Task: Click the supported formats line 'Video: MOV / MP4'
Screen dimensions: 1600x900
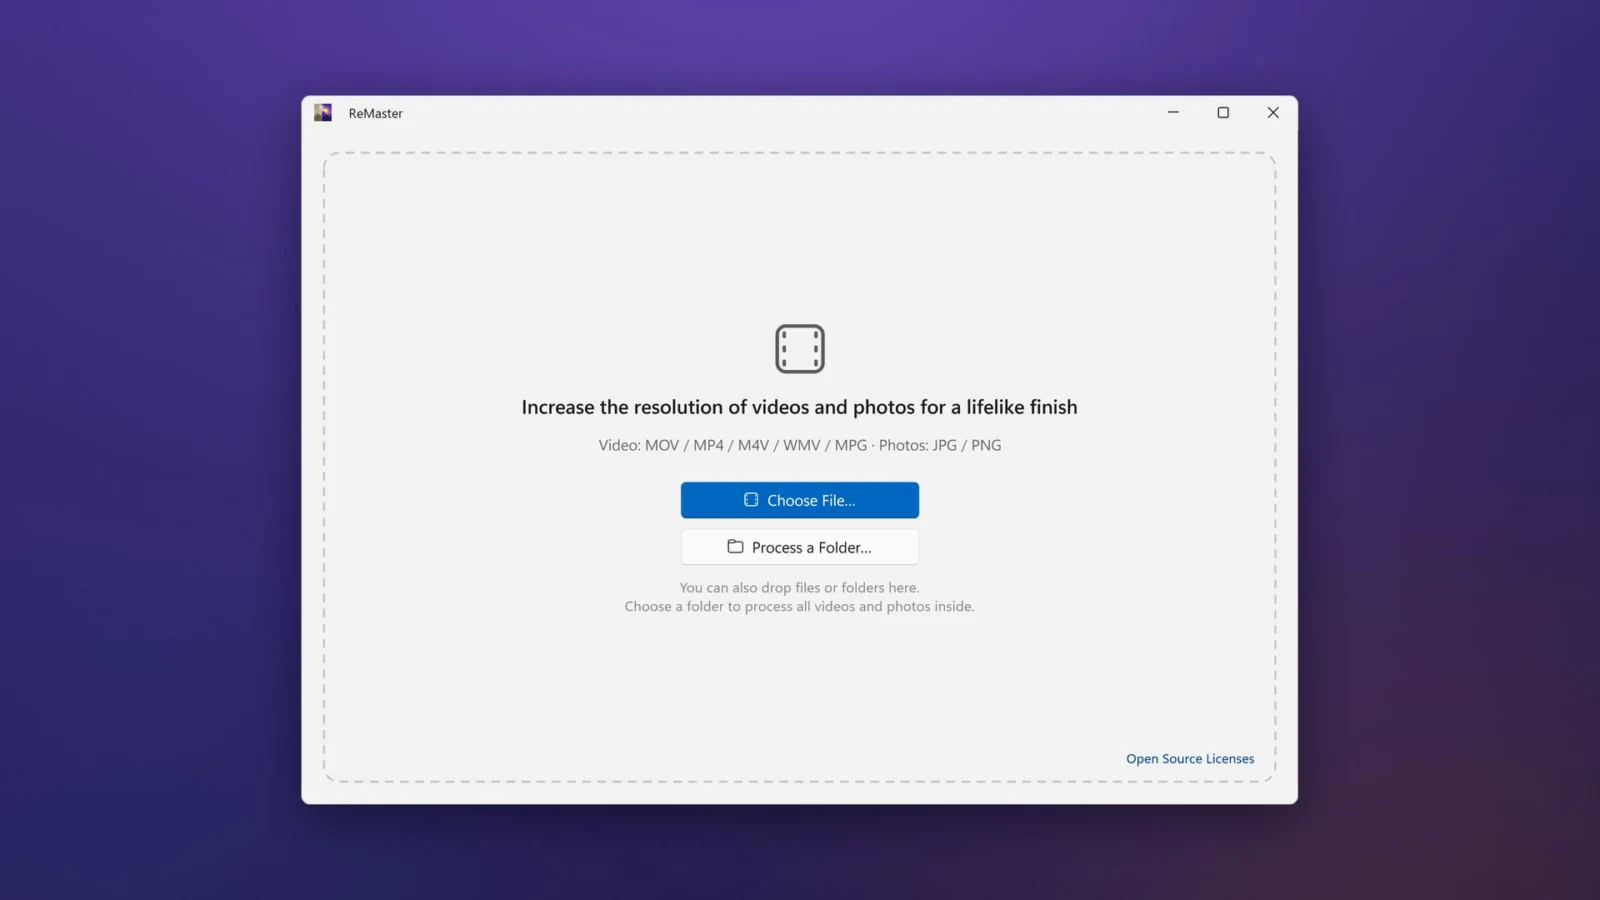Action: tap(799, 445)
